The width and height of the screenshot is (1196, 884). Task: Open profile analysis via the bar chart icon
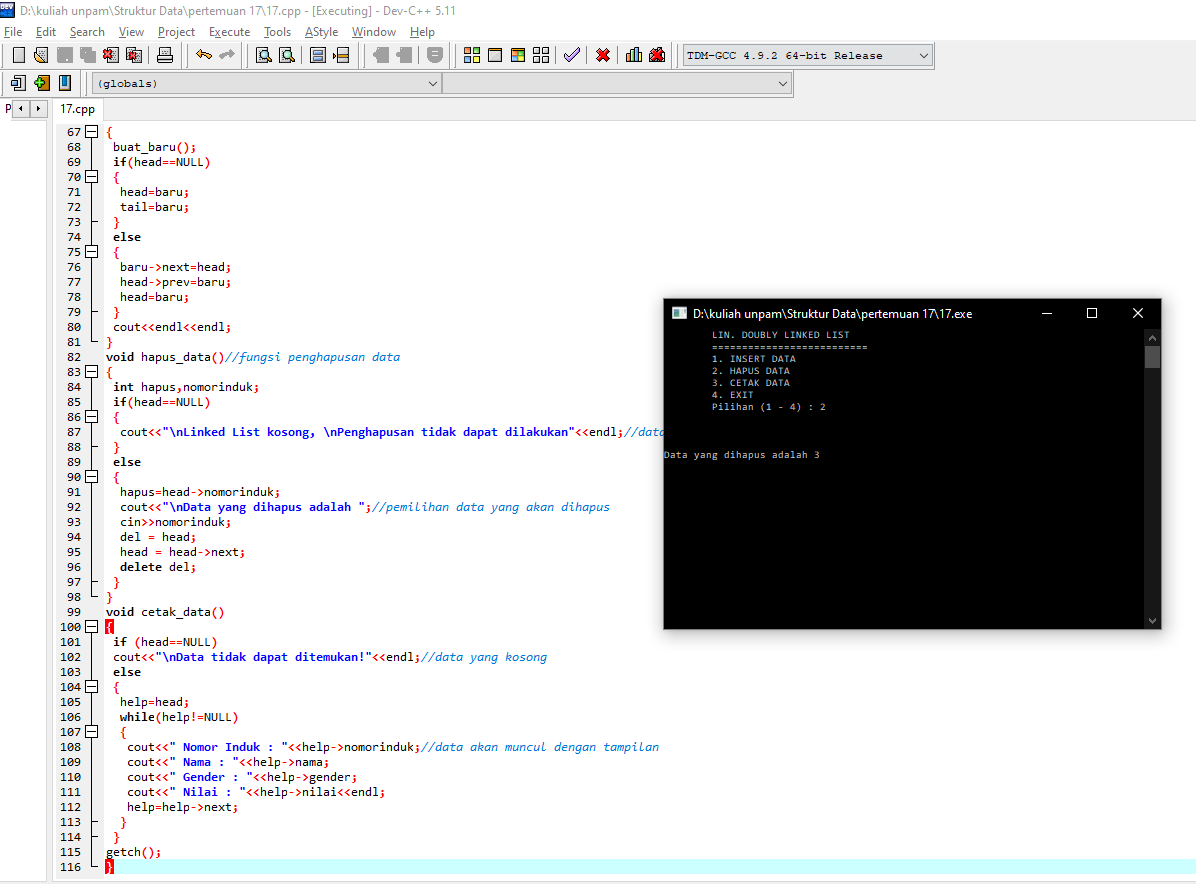click(x=634, y=55)
